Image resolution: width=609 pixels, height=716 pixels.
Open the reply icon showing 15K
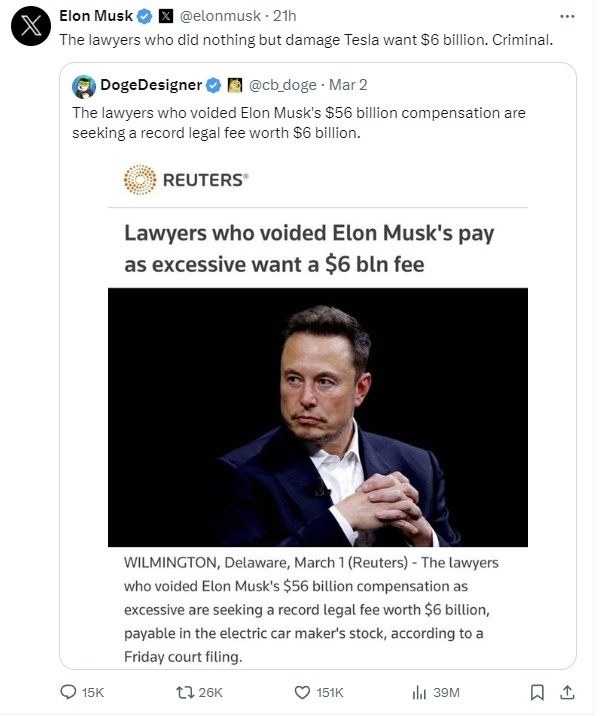tap(69, 691)
